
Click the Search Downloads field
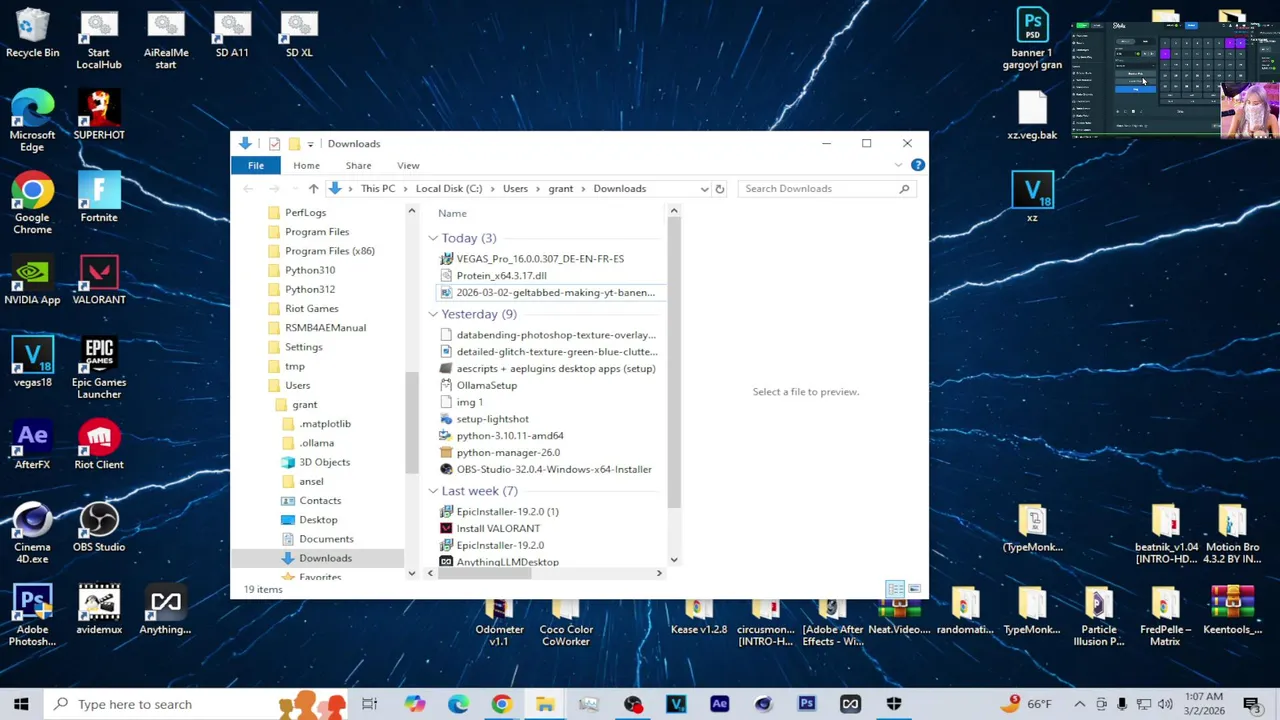click(827, 188)
